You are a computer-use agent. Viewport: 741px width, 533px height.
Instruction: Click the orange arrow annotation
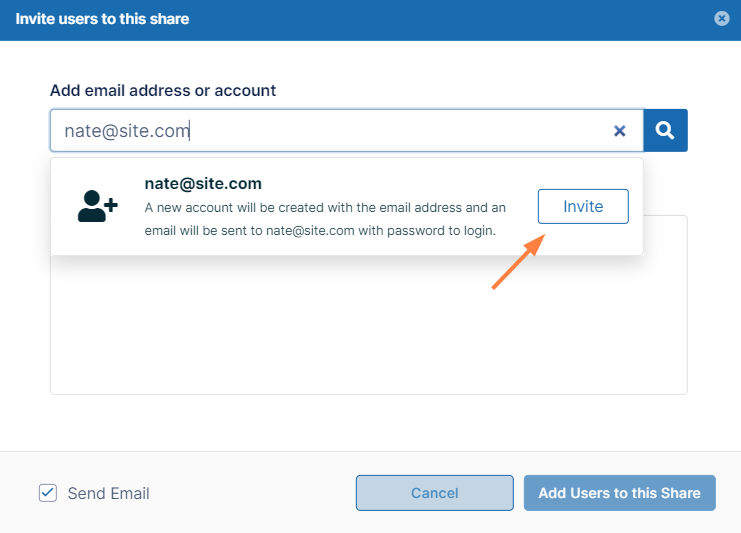click(518, 262)
